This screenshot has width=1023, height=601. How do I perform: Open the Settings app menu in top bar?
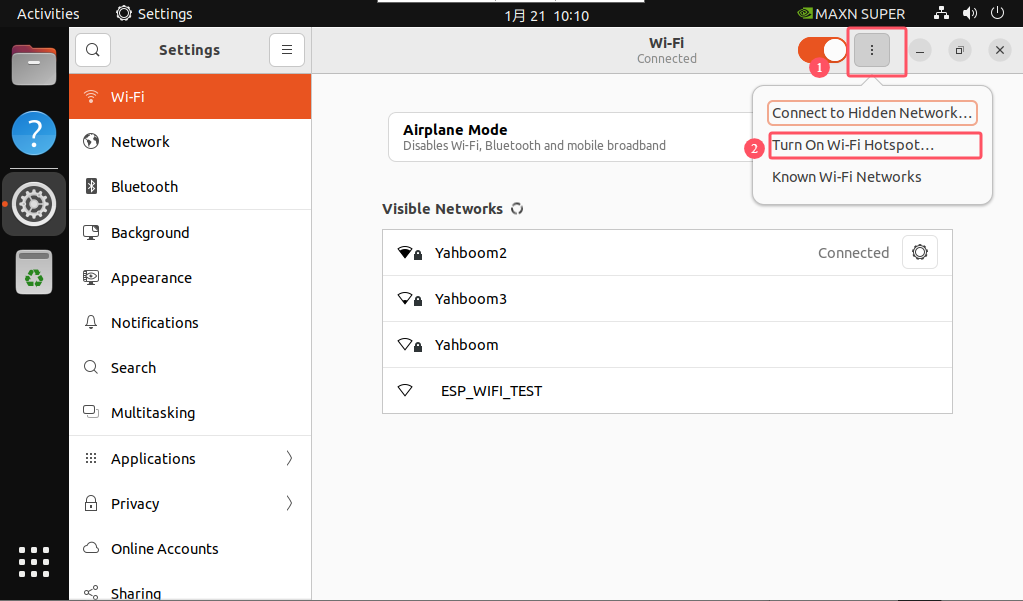click(x=154, y=14)
